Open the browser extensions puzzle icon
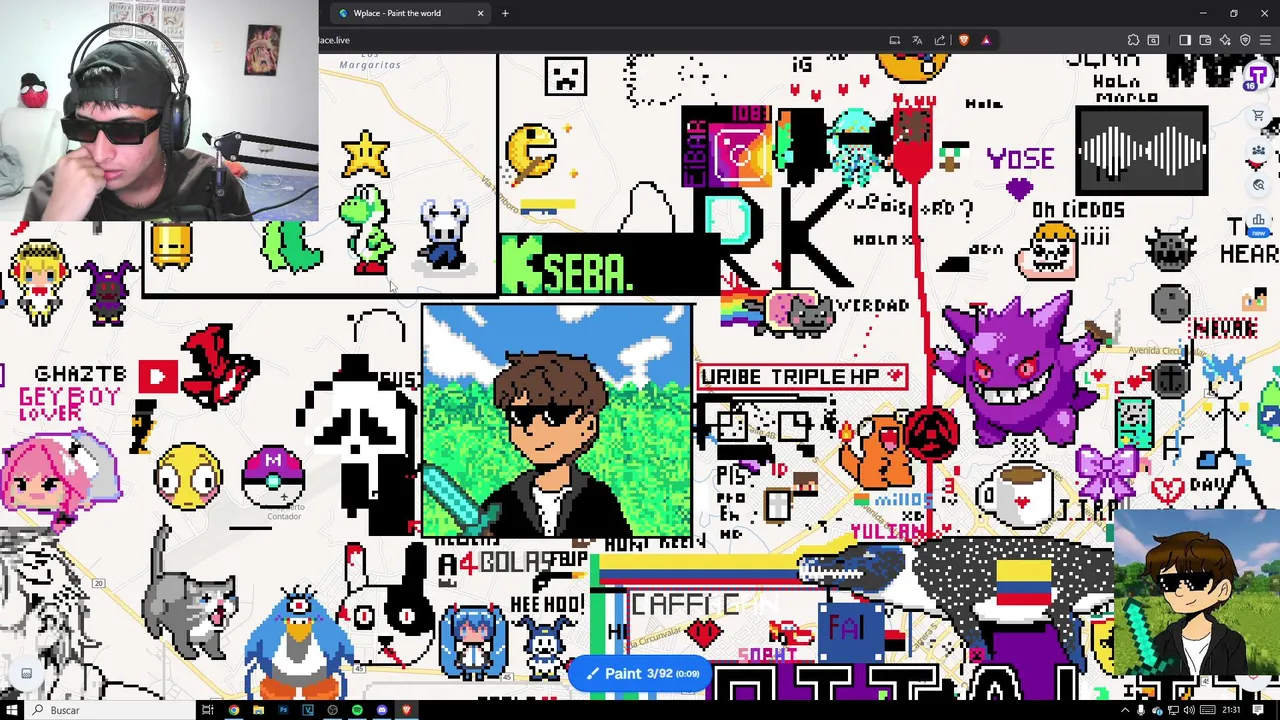Screen dimensions: 1280x720 (x=1133, y=40)
